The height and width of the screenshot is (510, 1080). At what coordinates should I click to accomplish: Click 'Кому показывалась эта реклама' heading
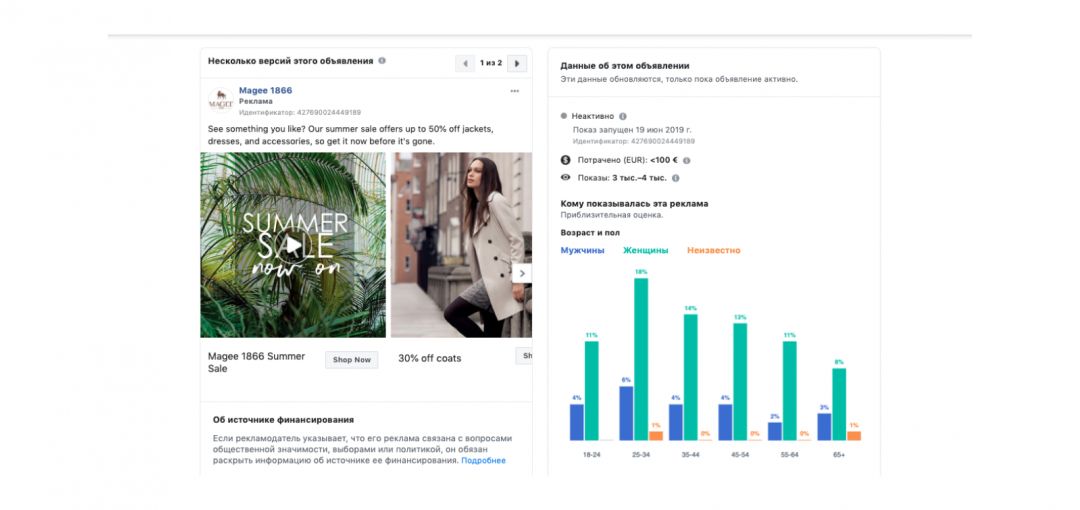[x=634, y=204]
